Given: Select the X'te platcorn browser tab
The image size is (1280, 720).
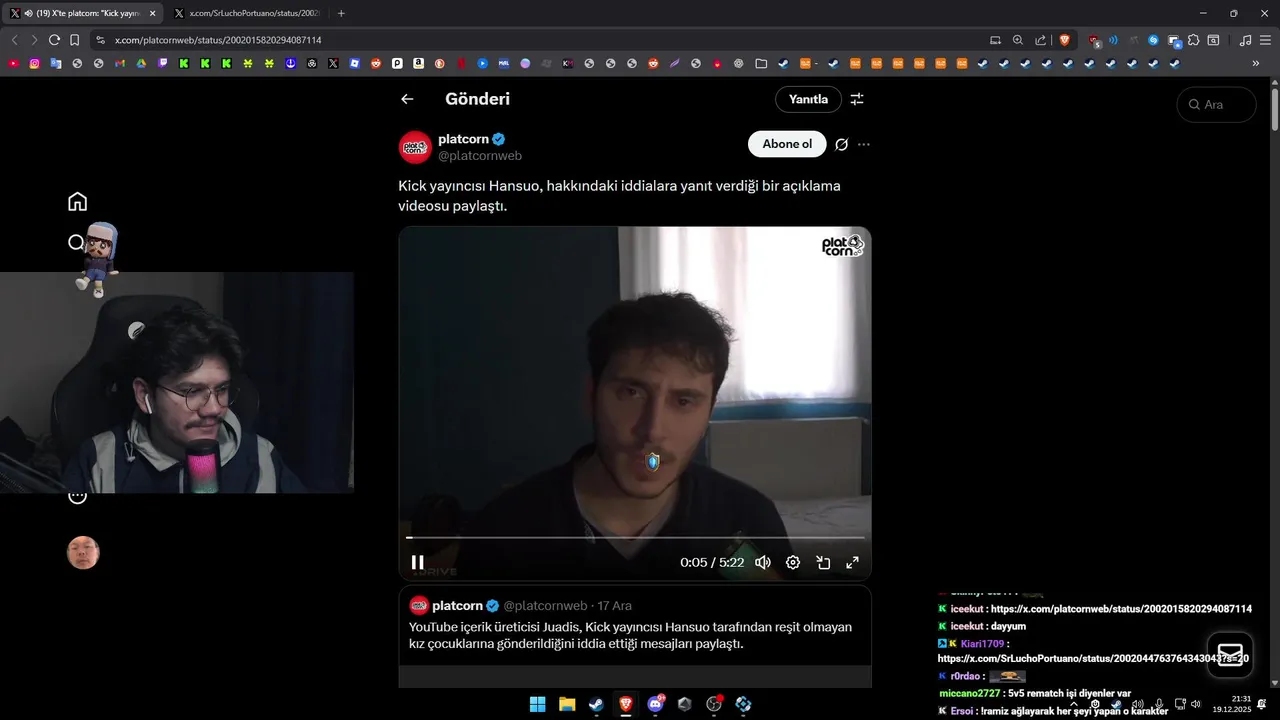Looking at the screenshot, I should click(80, 13).
